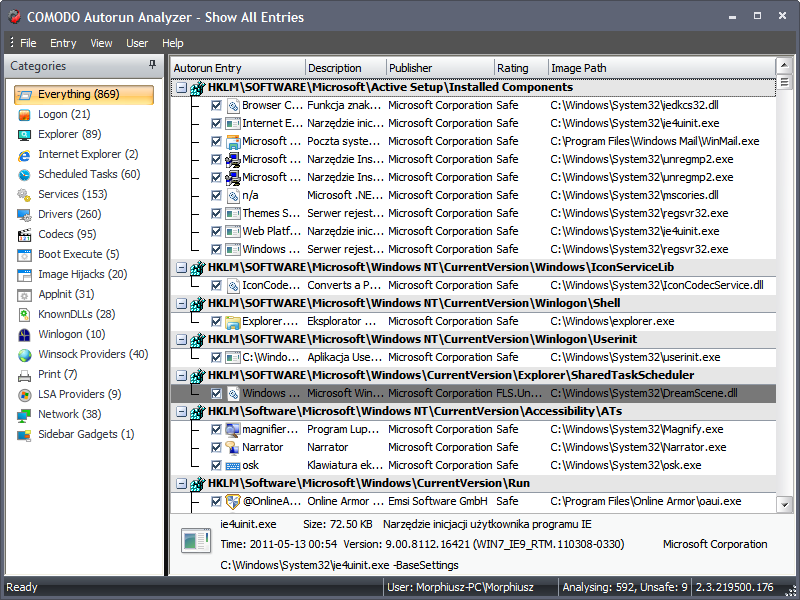Image resolution: width=800 pixels, height=600 pixels.
Task: Open the Explorer category icon
Action: click(x=24, y=135)
